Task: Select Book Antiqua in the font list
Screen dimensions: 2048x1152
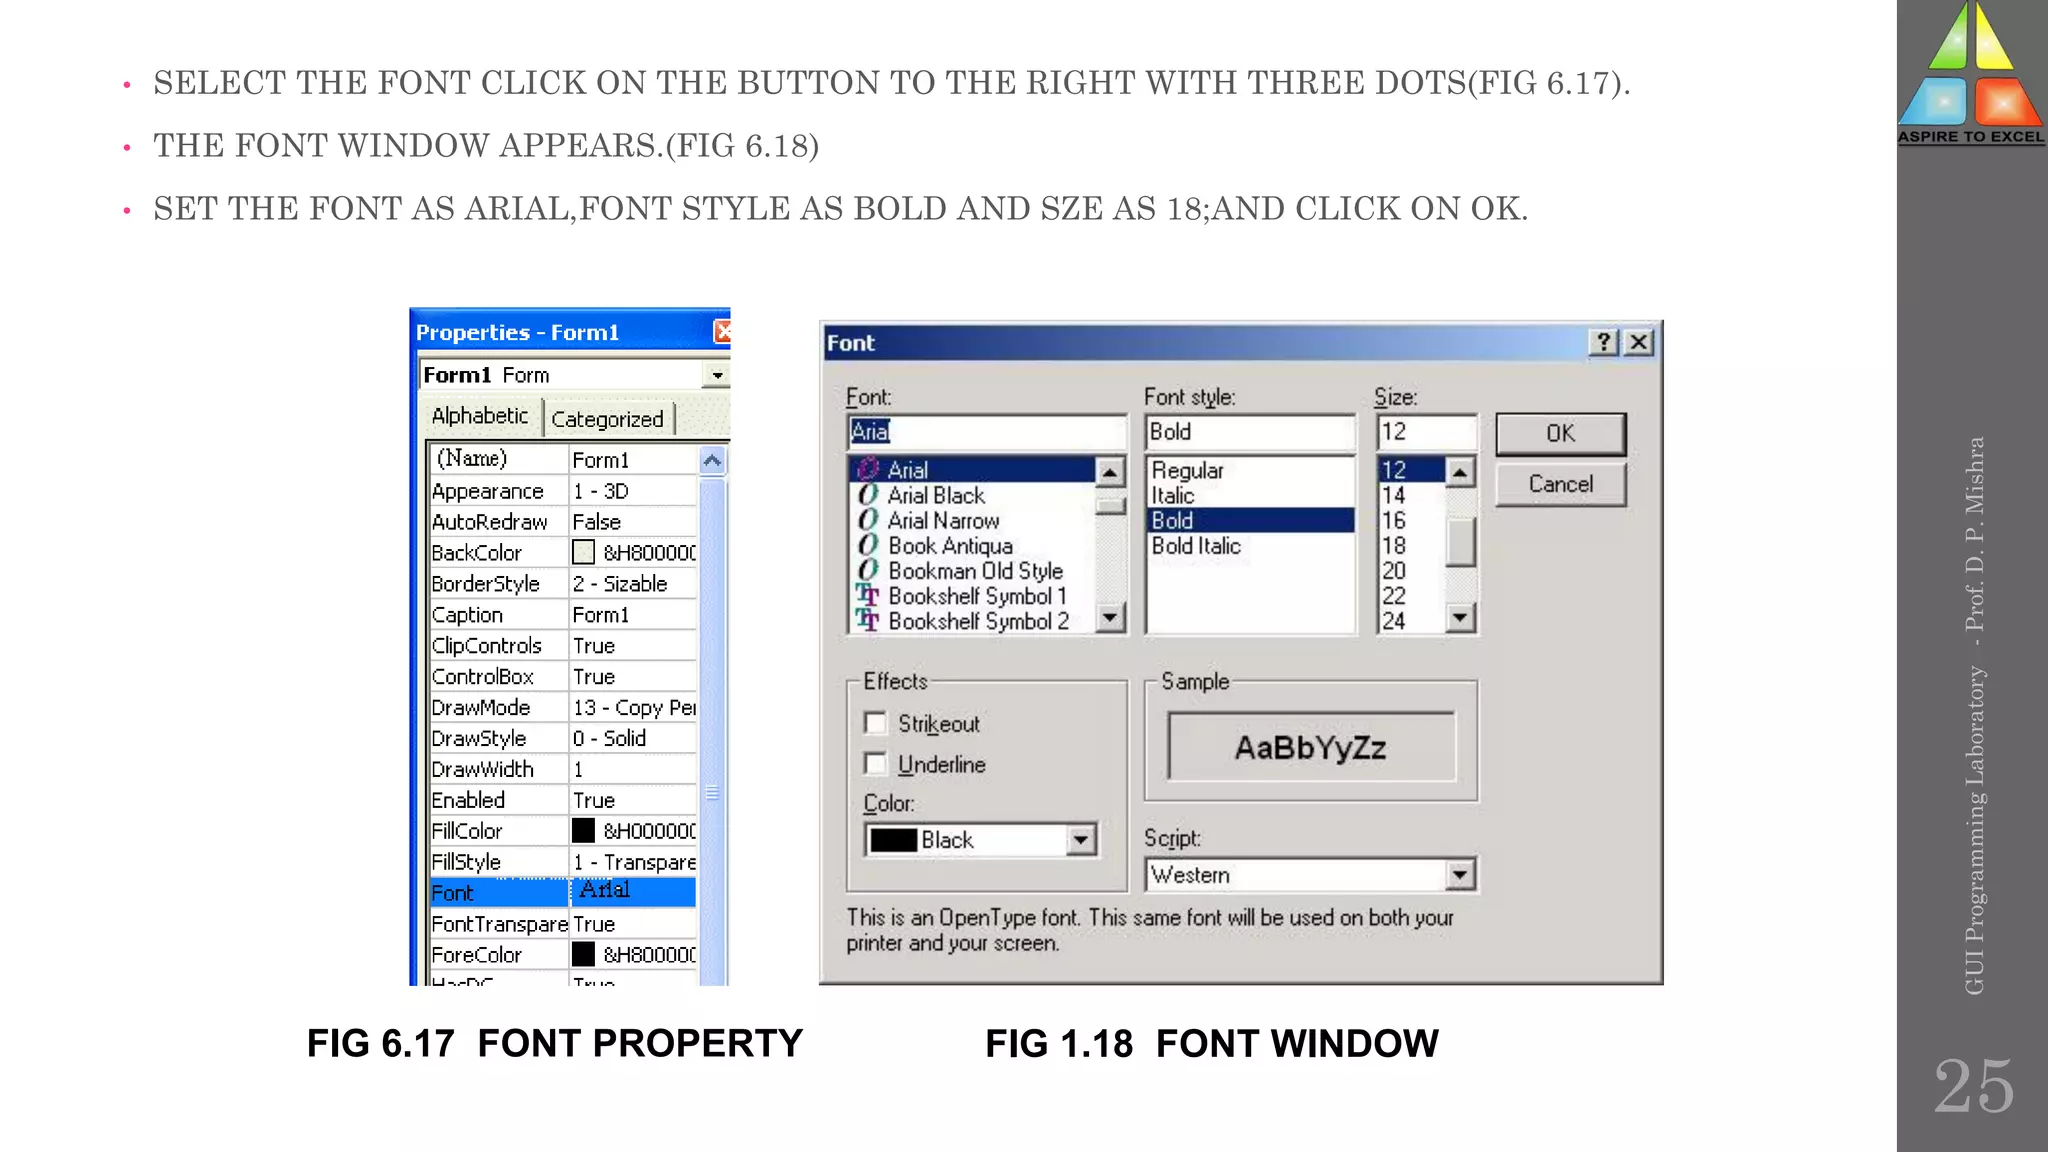Action: pyautogui.click(x=973, y=546)
